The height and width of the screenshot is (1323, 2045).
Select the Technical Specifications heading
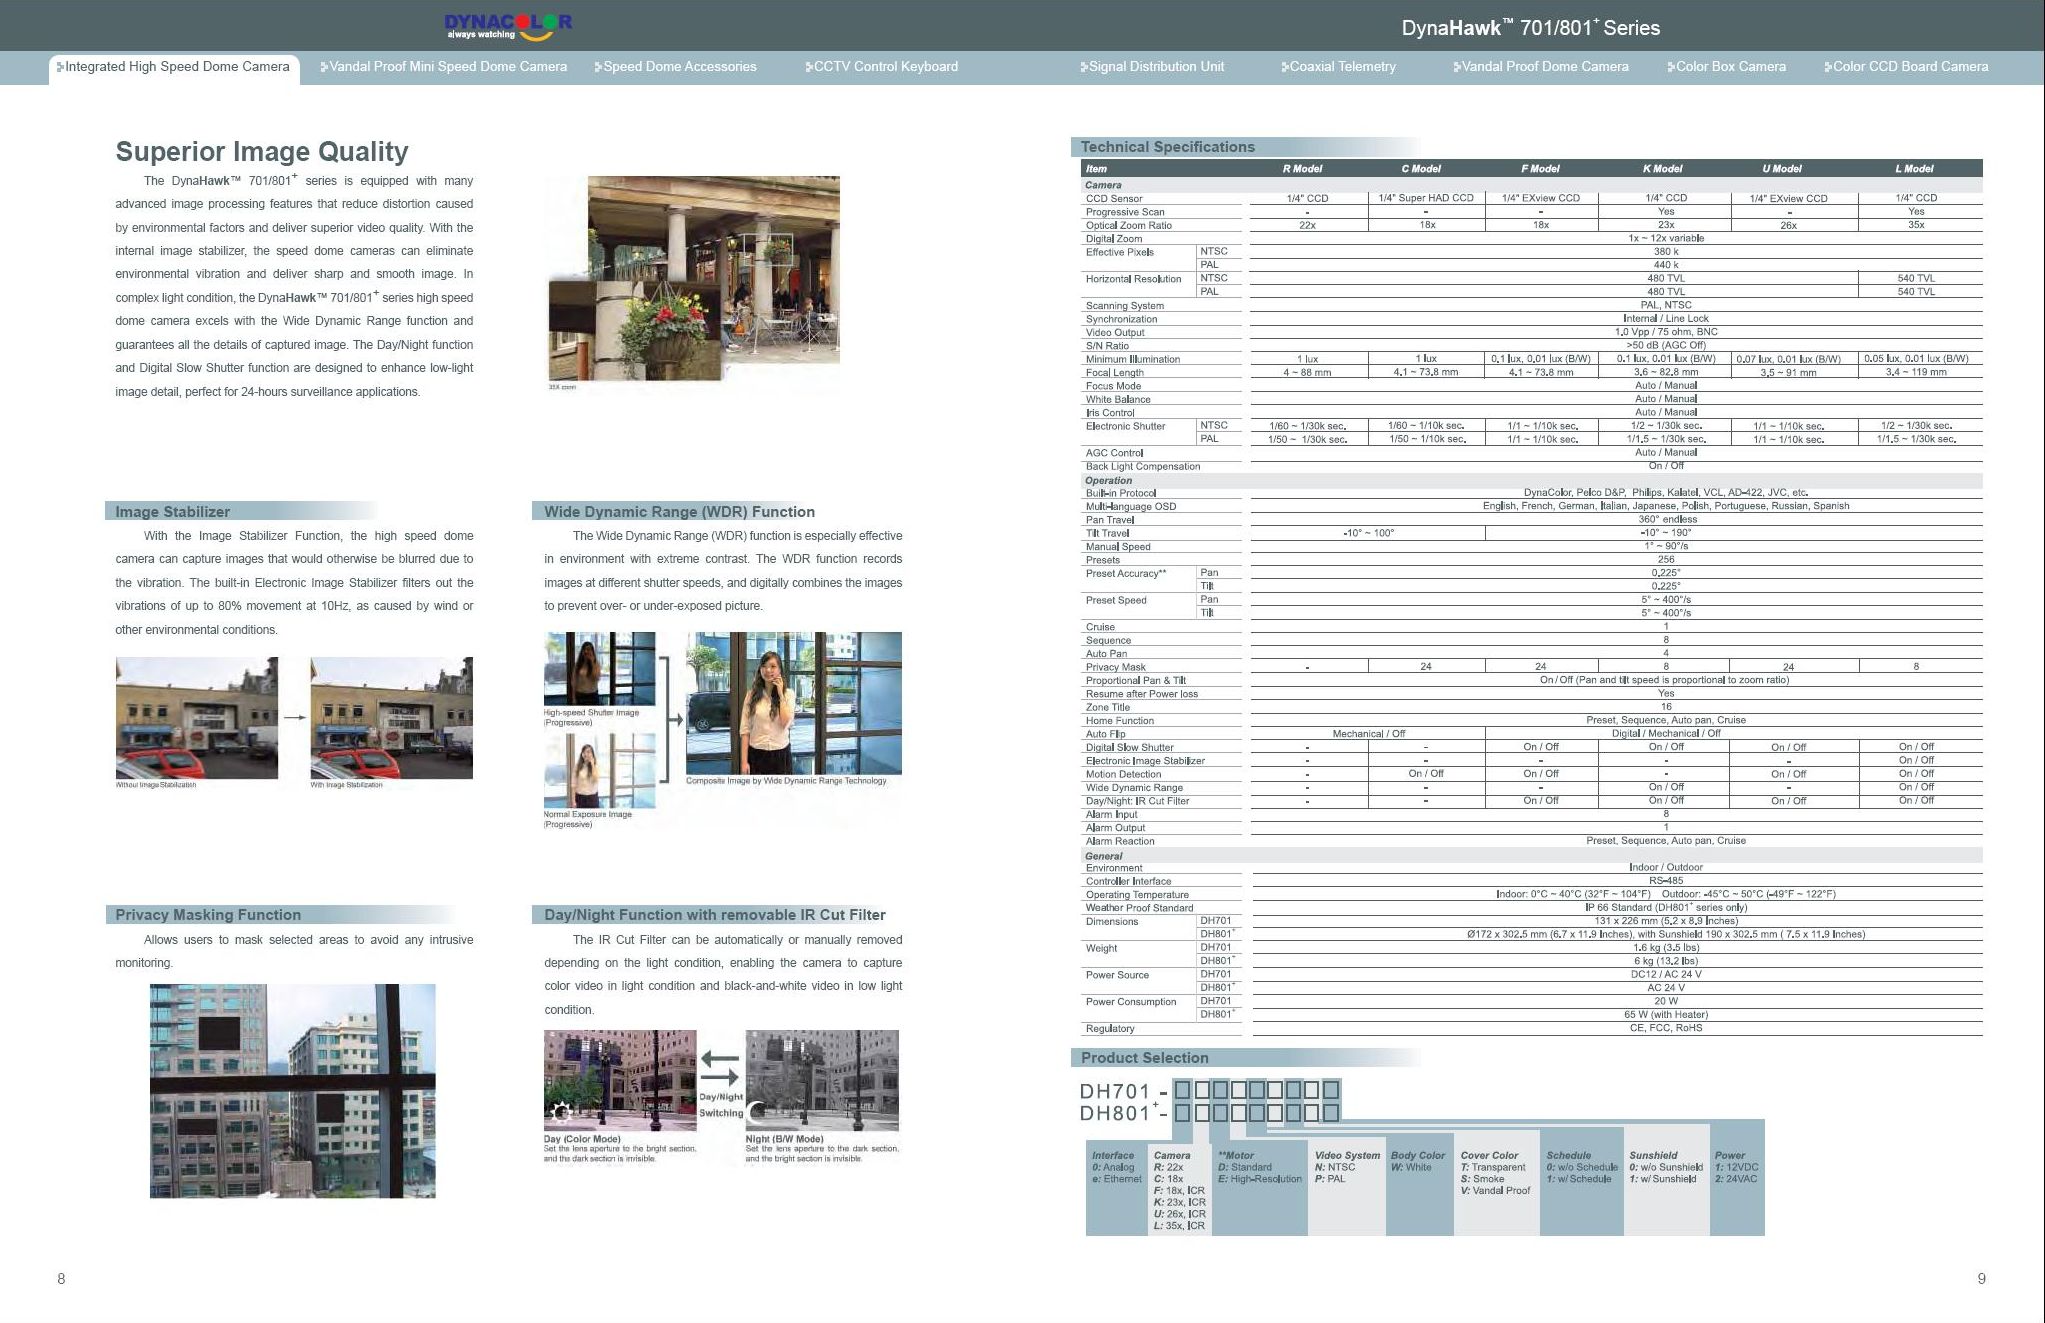(x=1167, y=147)
